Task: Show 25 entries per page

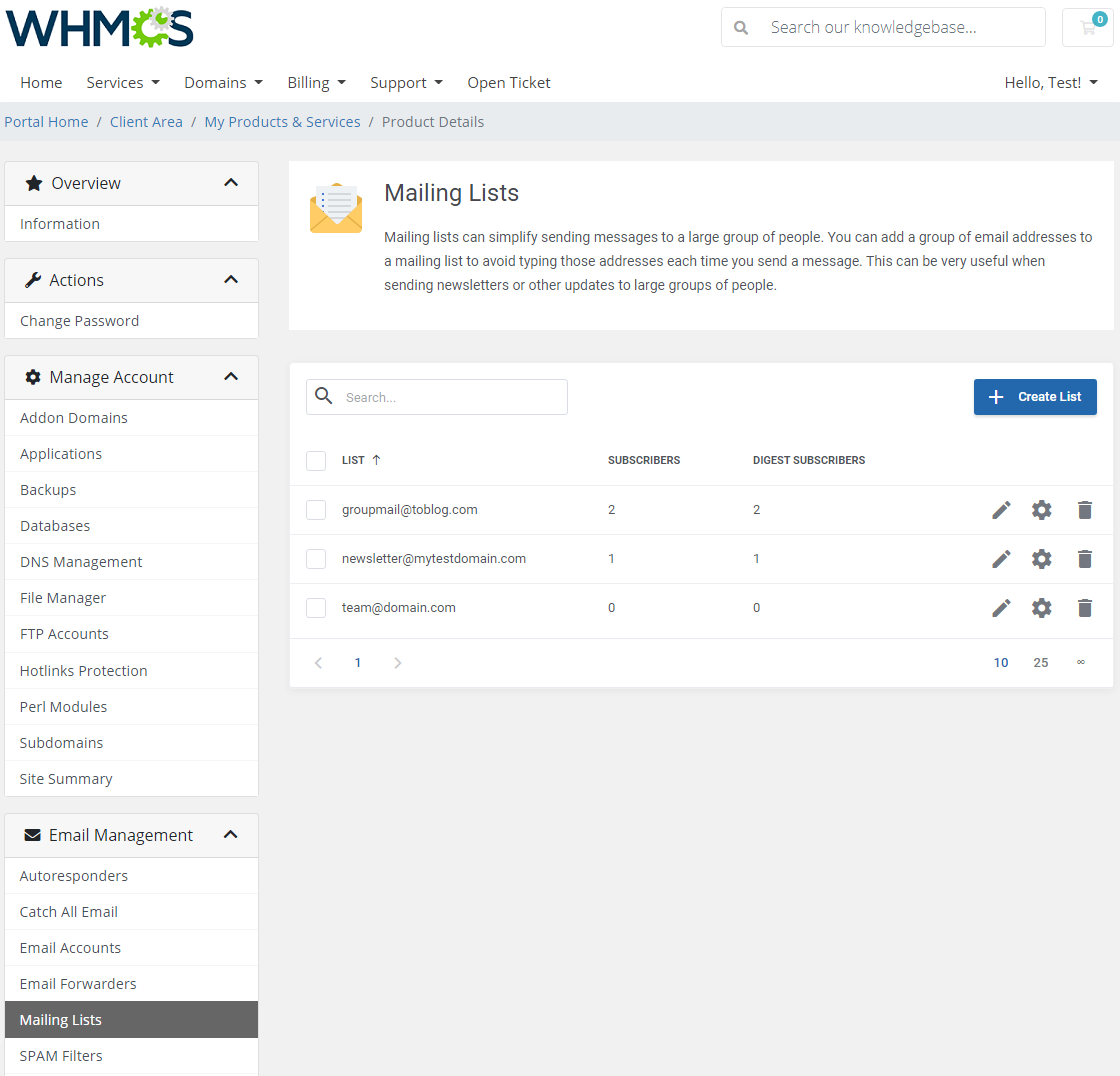Action: click(1041, 663)
